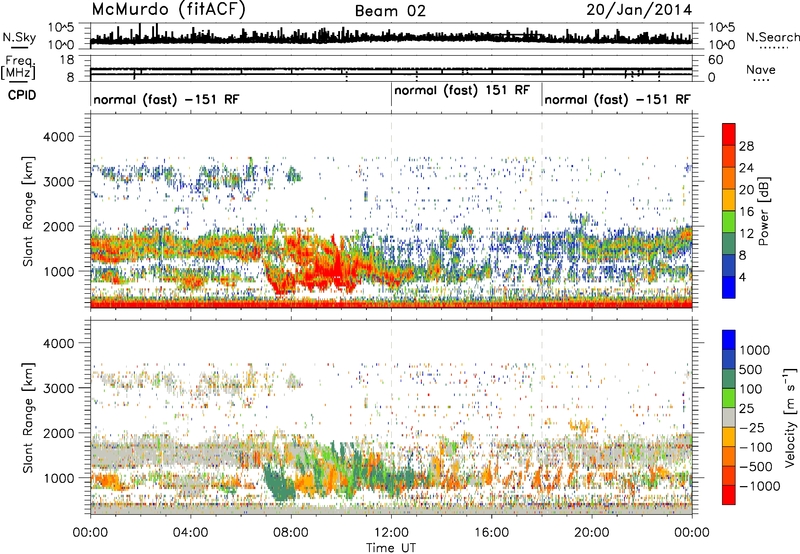Click the Time UT axis title

391,548
